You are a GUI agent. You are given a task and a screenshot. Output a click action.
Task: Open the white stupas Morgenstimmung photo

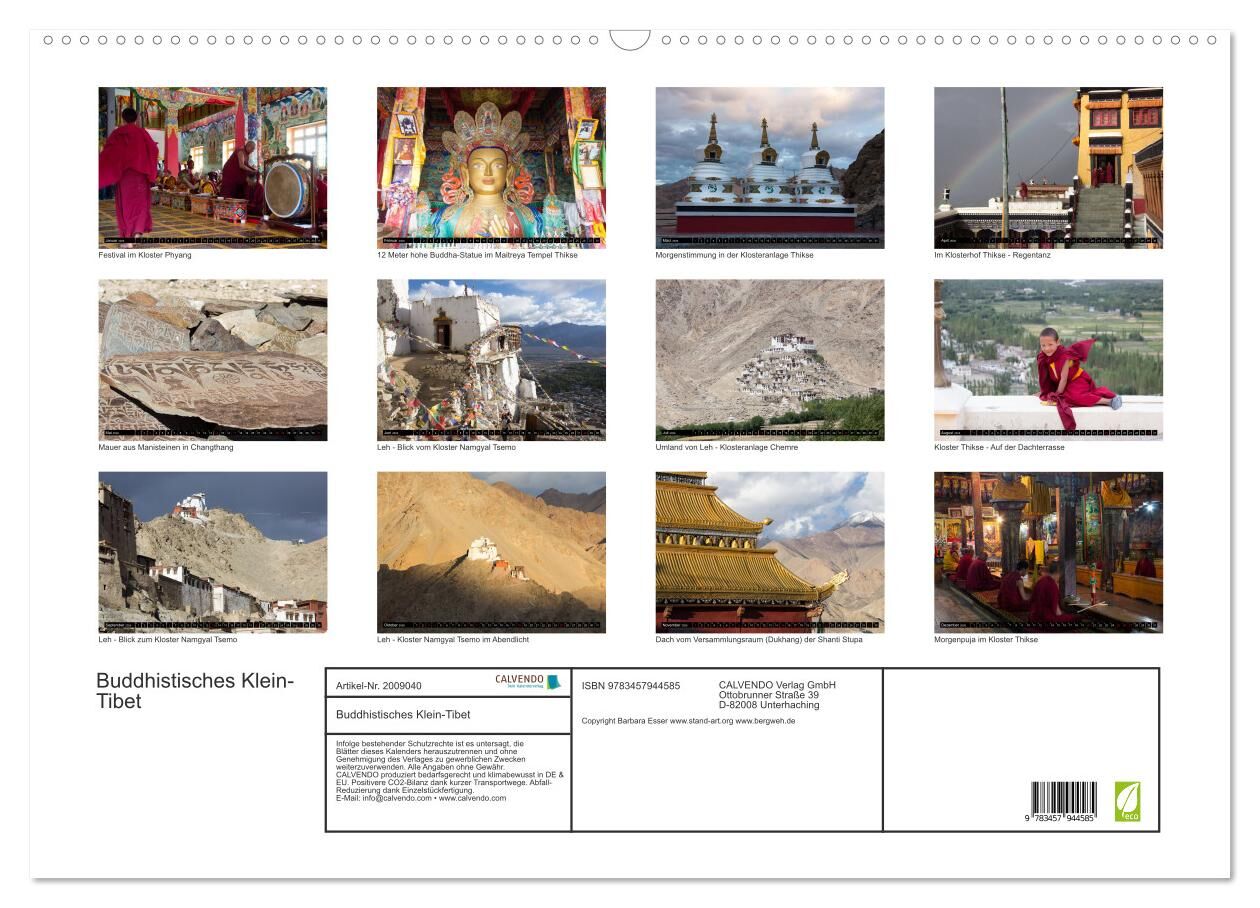tap(769, 167)
